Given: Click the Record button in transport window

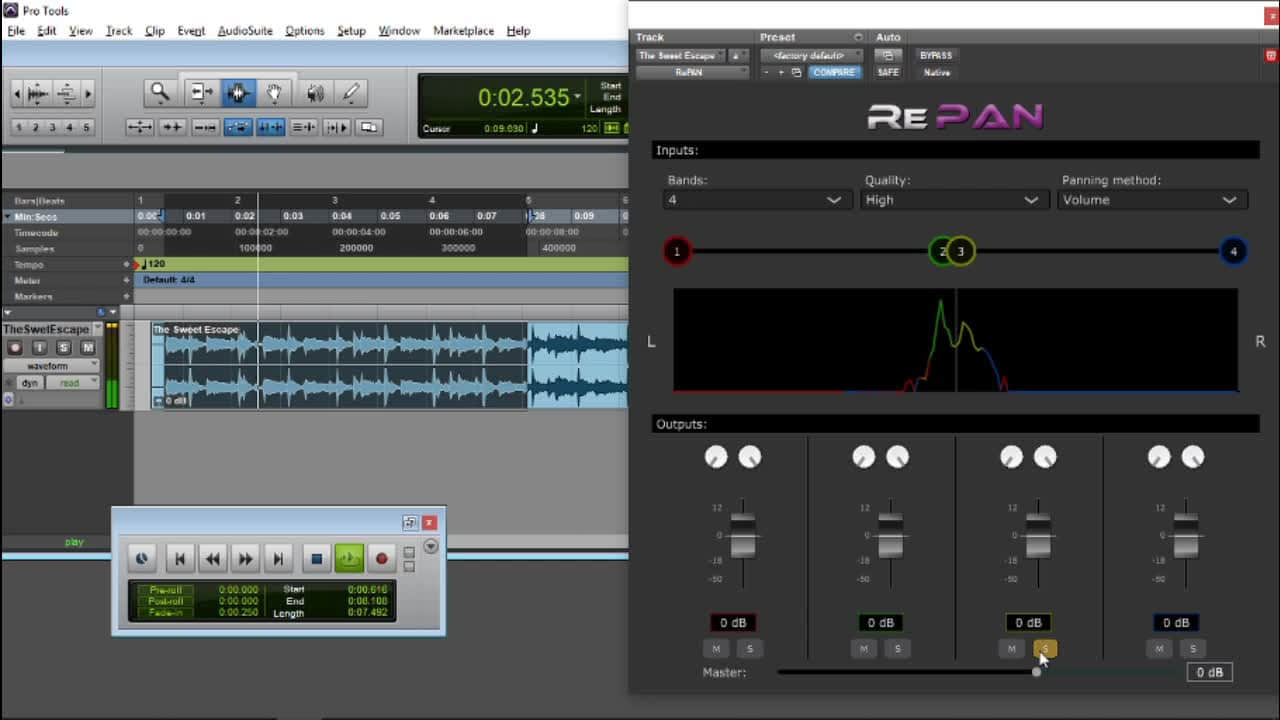Looking at the screenshot, I should point(381,559).
